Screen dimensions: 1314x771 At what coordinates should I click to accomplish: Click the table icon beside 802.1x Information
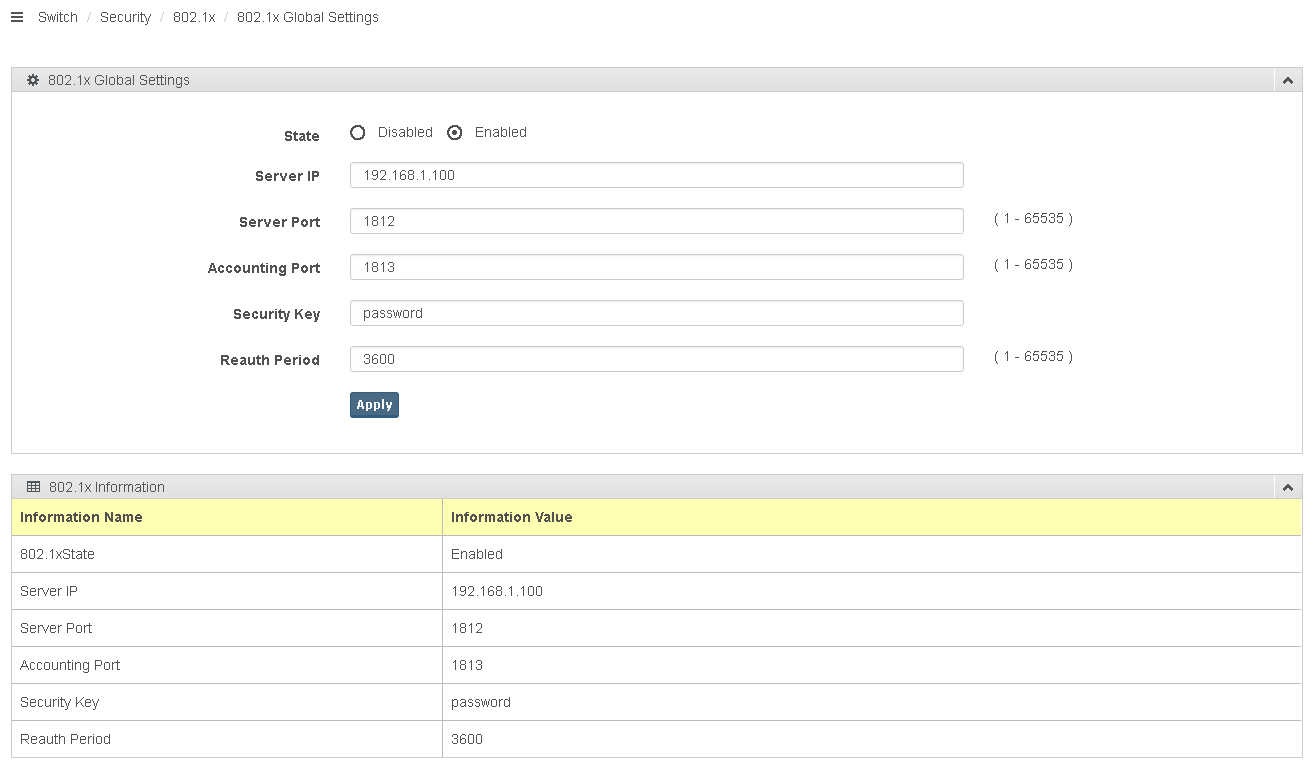[34, 487]
